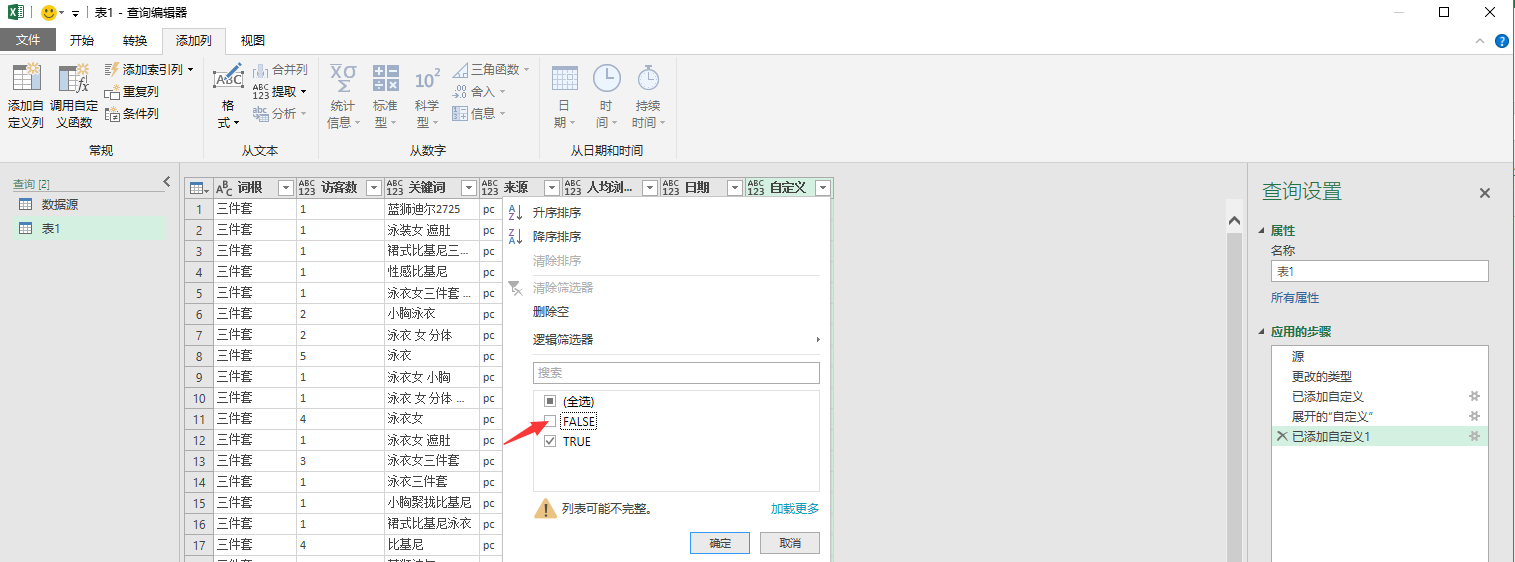Open settings gear for 展开的"自定义" step
The image size is (1515, 562).
[x=1474, y=416]
